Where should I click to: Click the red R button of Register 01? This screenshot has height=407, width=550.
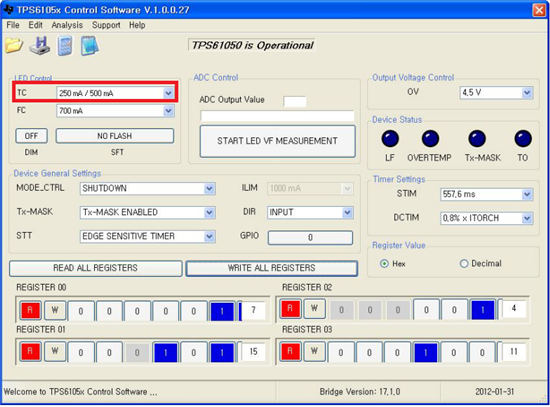pos(30,352)
